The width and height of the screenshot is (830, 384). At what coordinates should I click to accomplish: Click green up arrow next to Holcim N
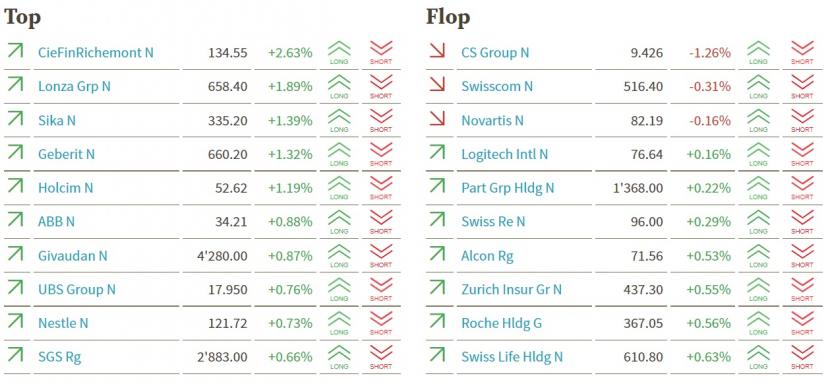pyautogui.click(x=15, y=185)
